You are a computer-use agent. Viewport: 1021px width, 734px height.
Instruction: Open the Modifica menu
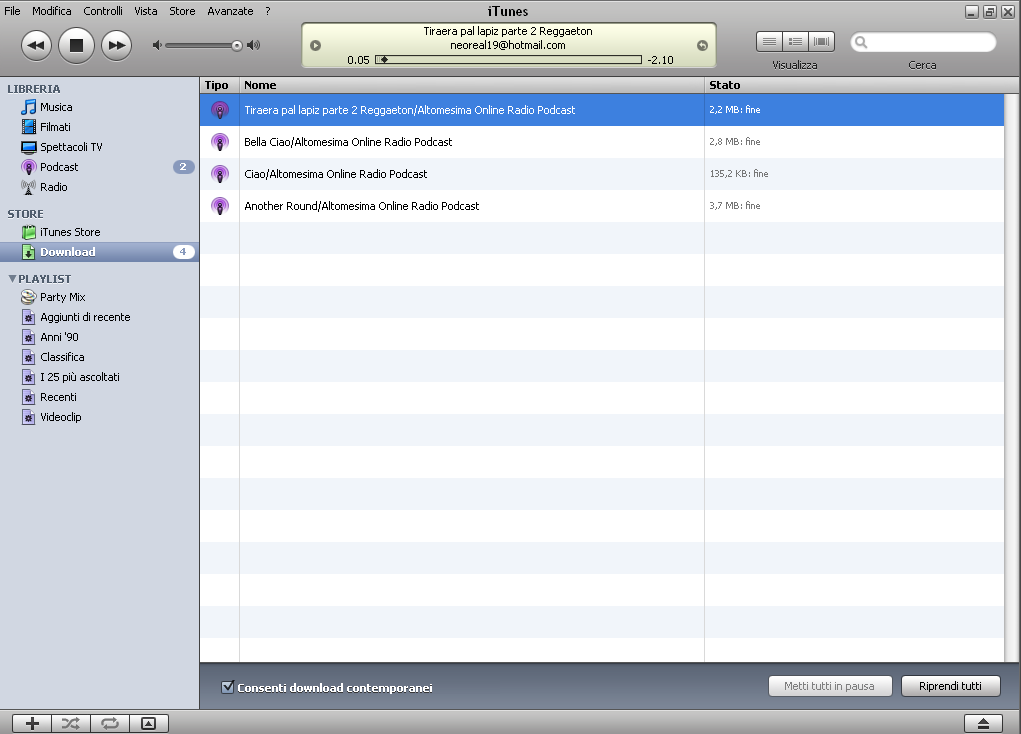click(51, 11)
